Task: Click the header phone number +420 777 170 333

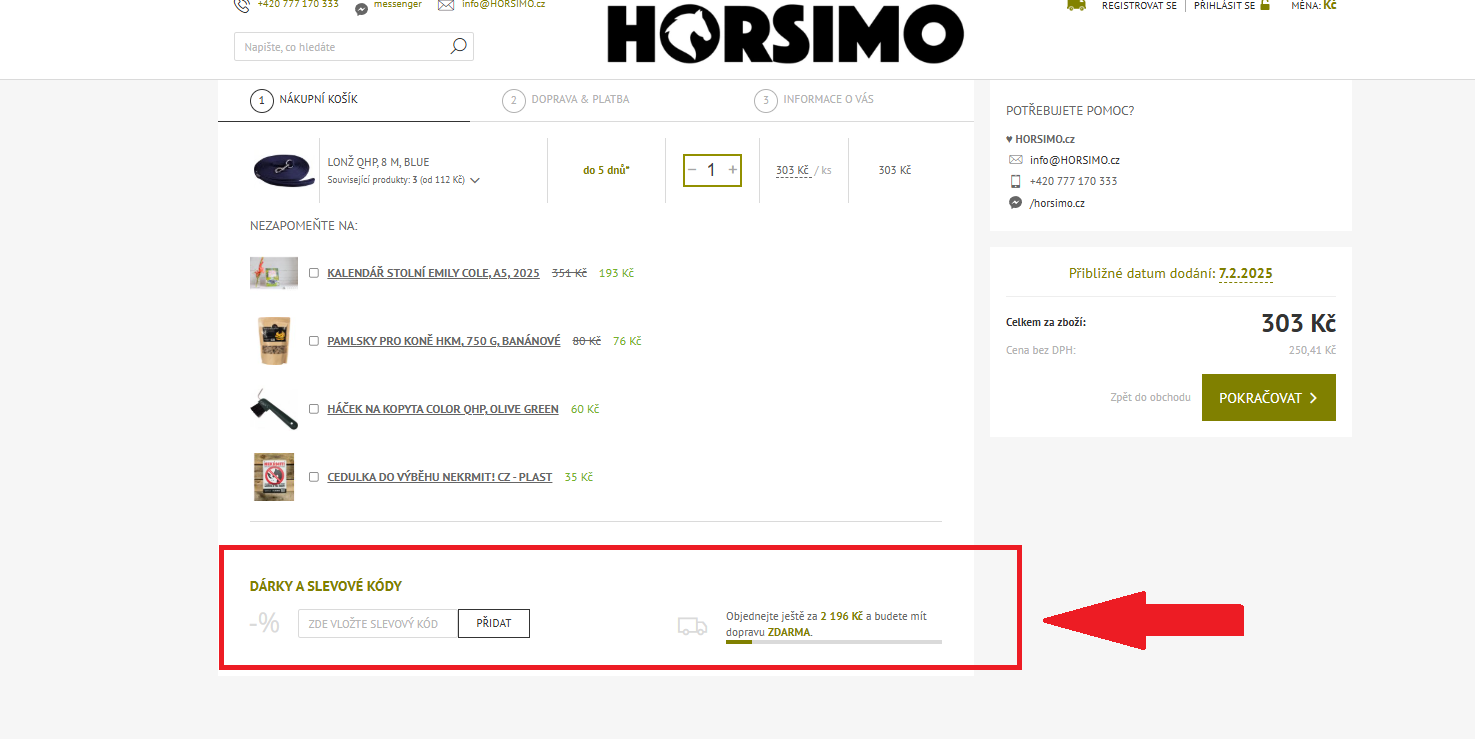Action: pyautogui.click(x=298, y=5)
